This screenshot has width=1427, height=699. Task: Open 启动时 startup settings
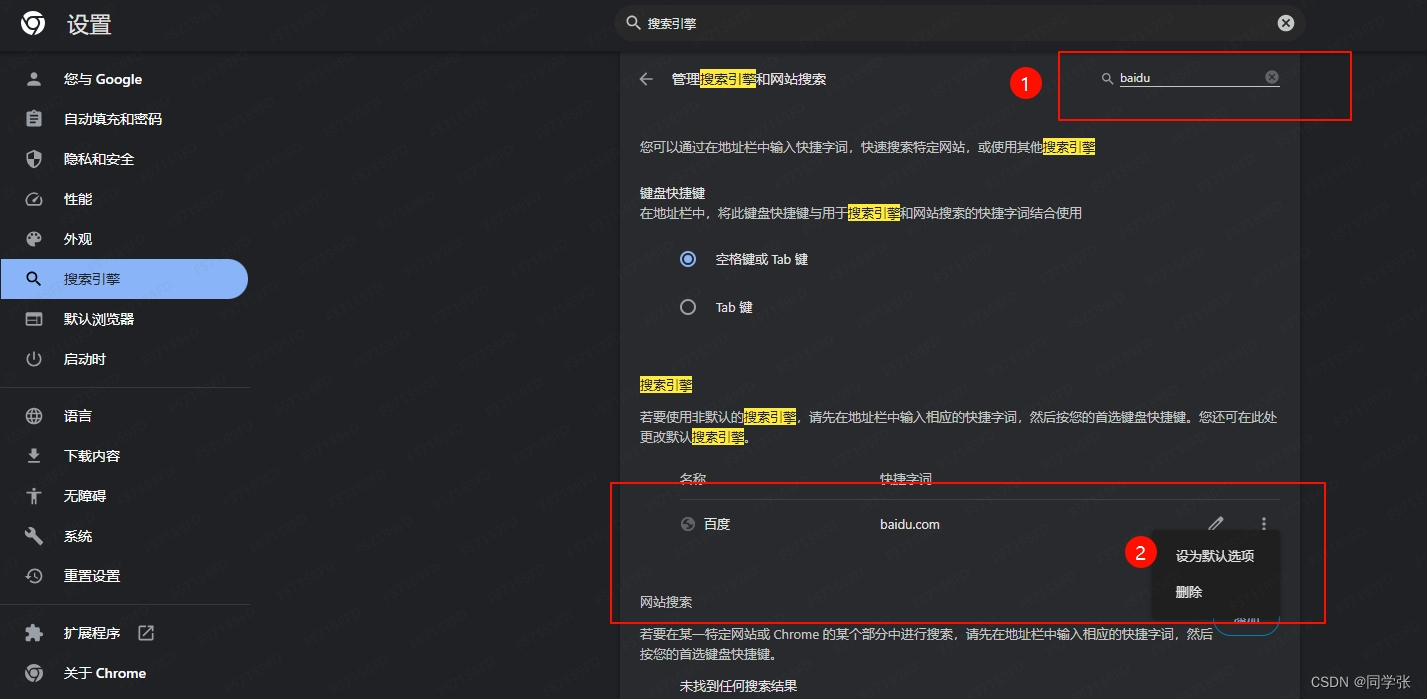tap(85, 359)
